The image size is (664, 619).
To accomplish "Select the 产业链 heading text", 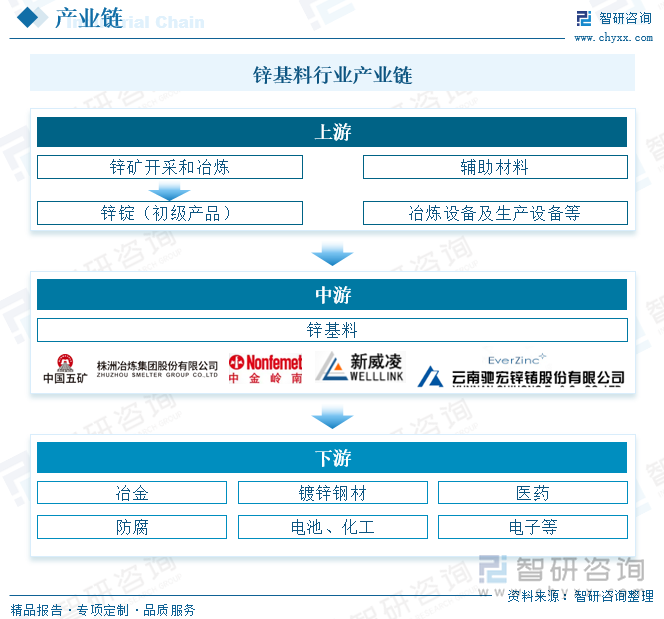I will pos(89,18).
